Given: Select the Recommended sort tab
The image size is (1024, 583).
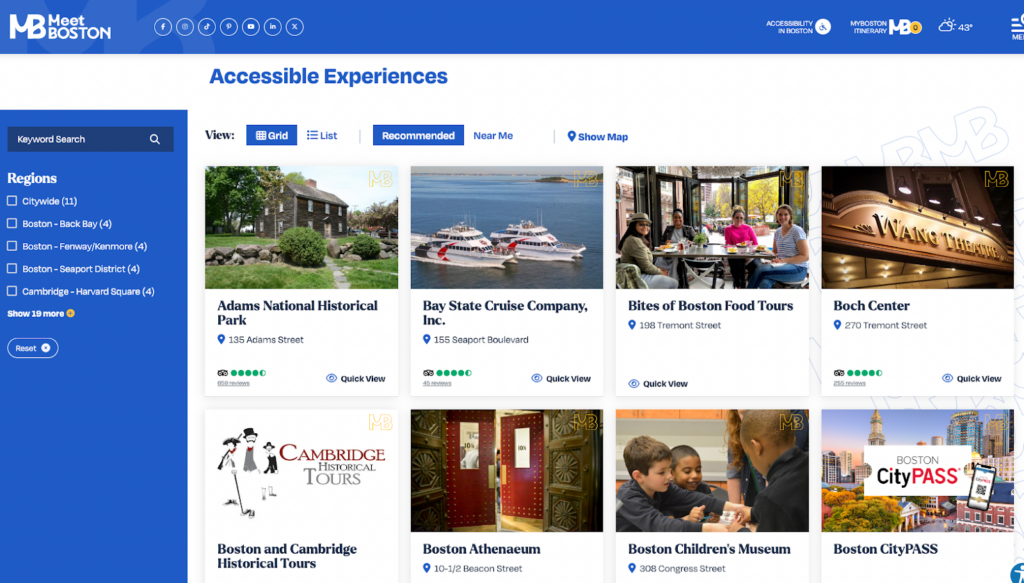Looking at the screenshot, I should [x=418, y=135].
